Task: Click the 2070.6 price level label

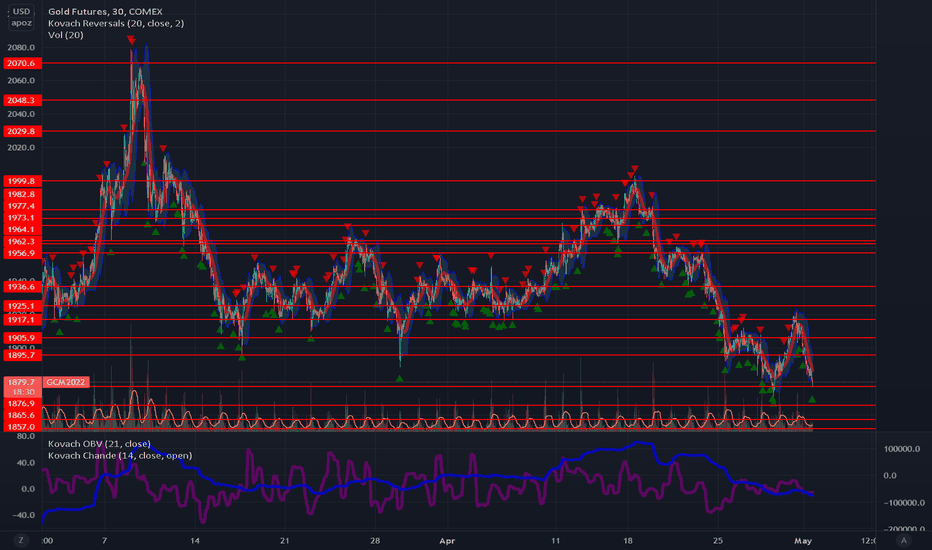Action: tap(21, 63)
